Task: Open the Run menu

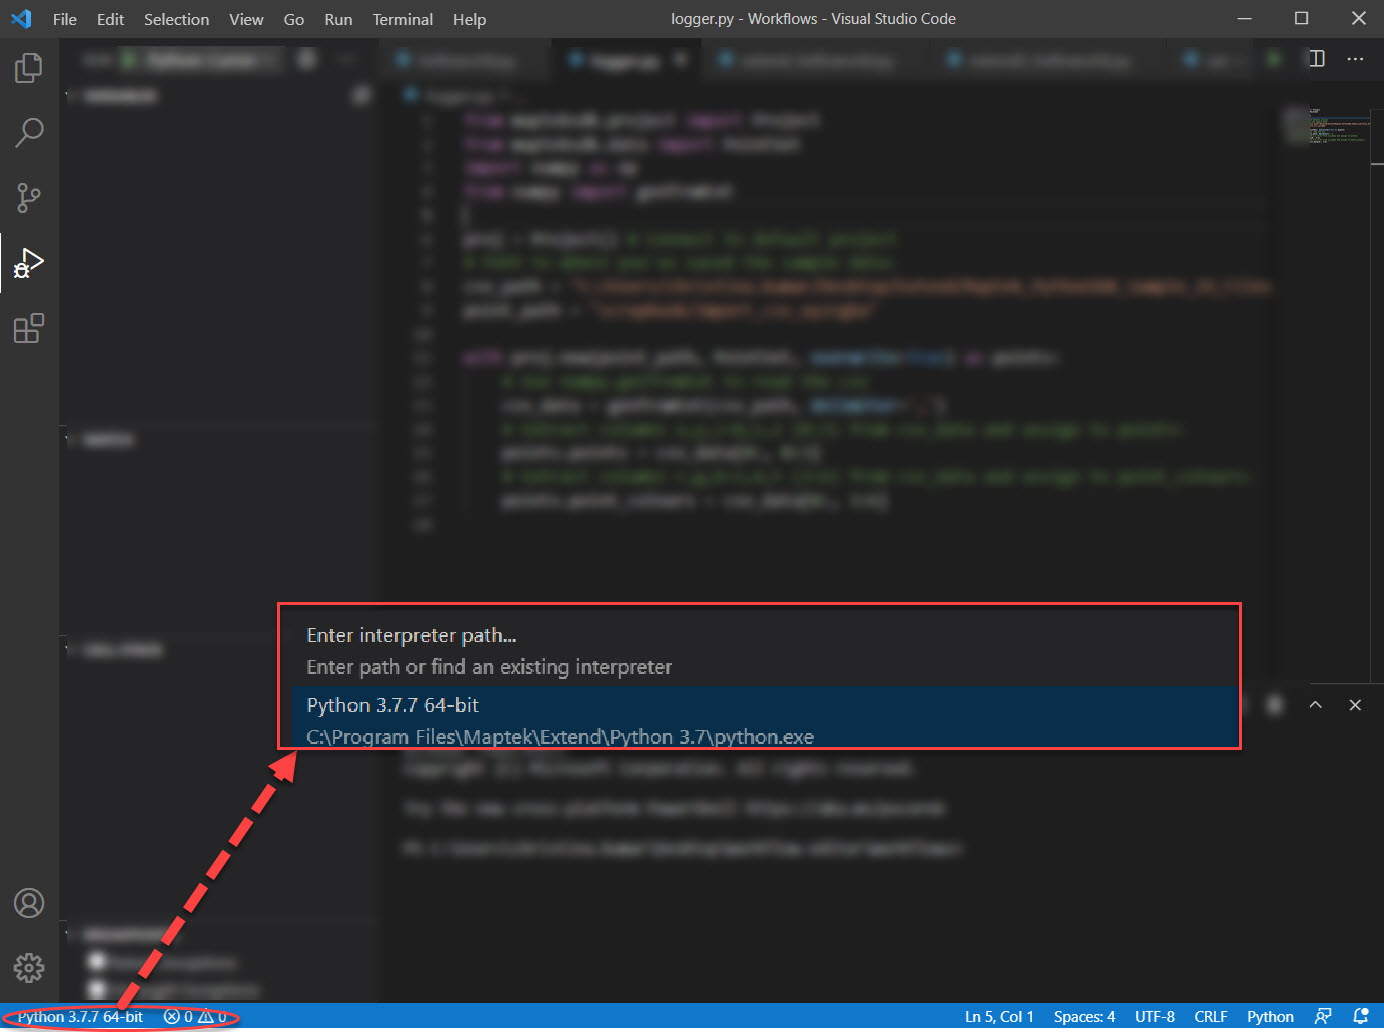Action: pos(339,19)
